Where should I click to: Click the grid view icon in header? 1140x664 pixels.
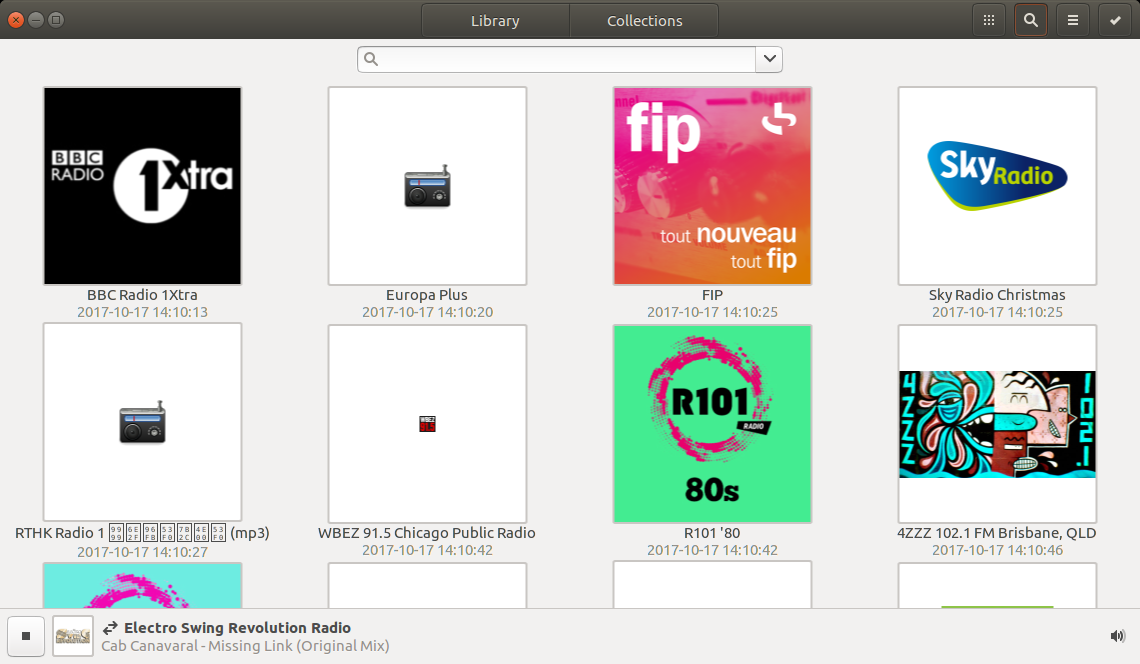point(988,20)
